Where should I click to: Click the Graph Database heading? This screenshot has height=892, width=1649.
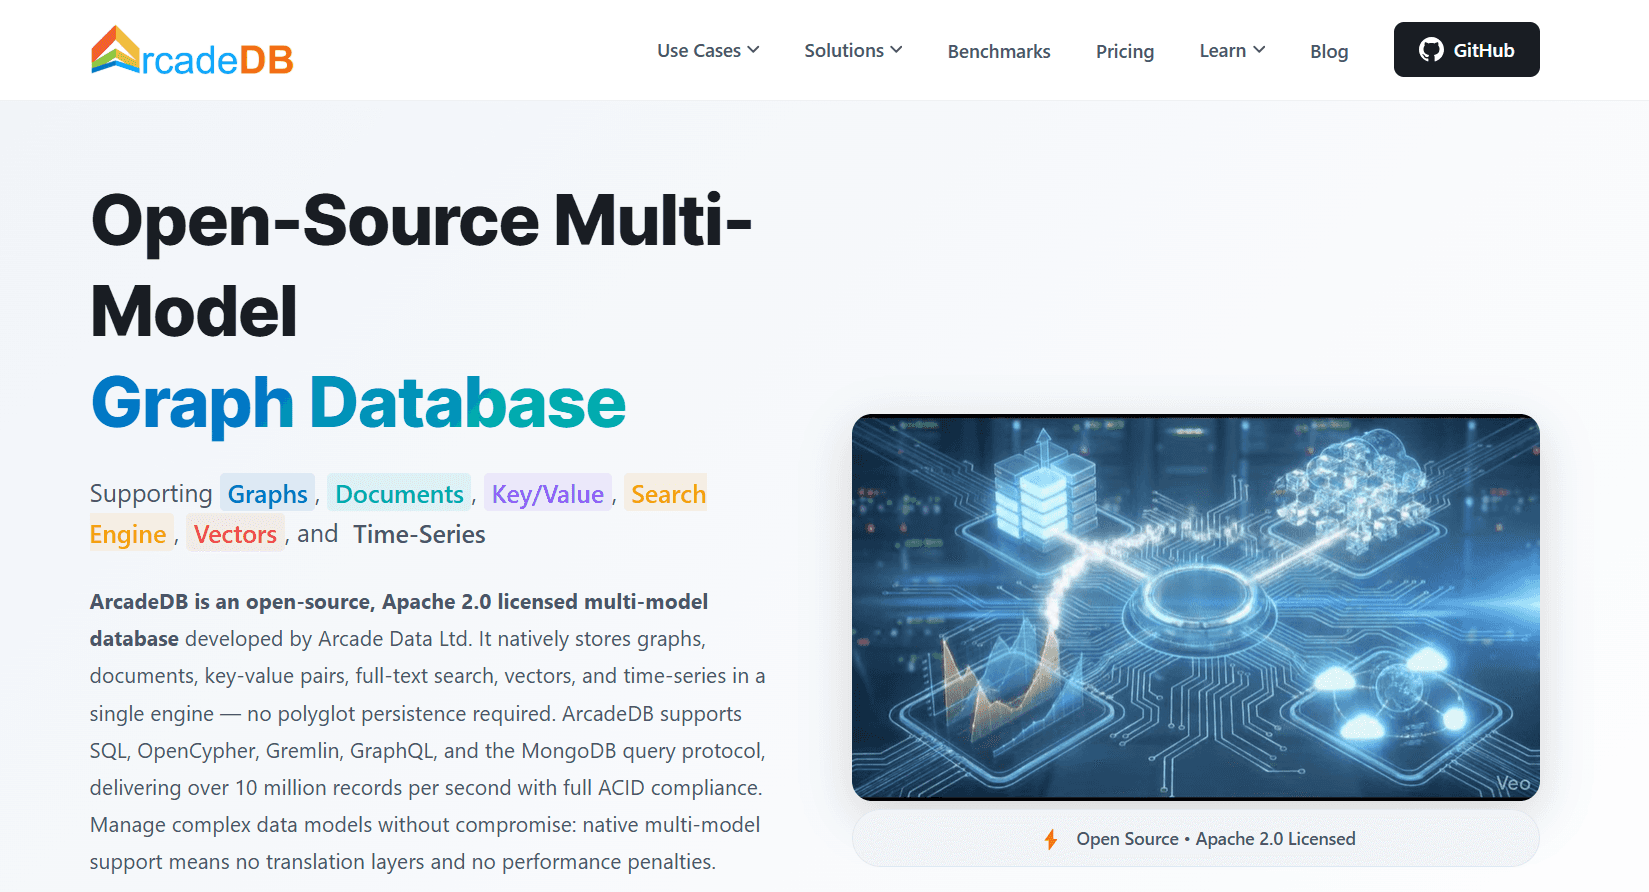coord(358,403)
